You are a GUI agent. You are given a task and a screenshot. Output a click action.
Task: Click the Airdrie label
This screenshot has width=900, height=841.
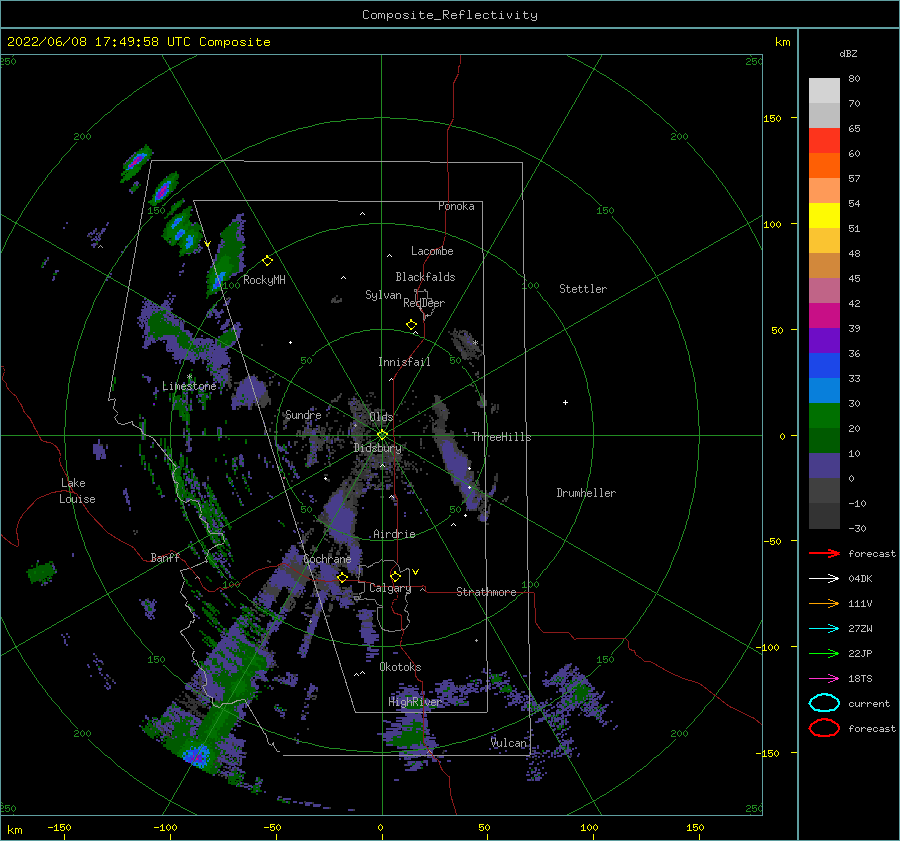[394, 534]
